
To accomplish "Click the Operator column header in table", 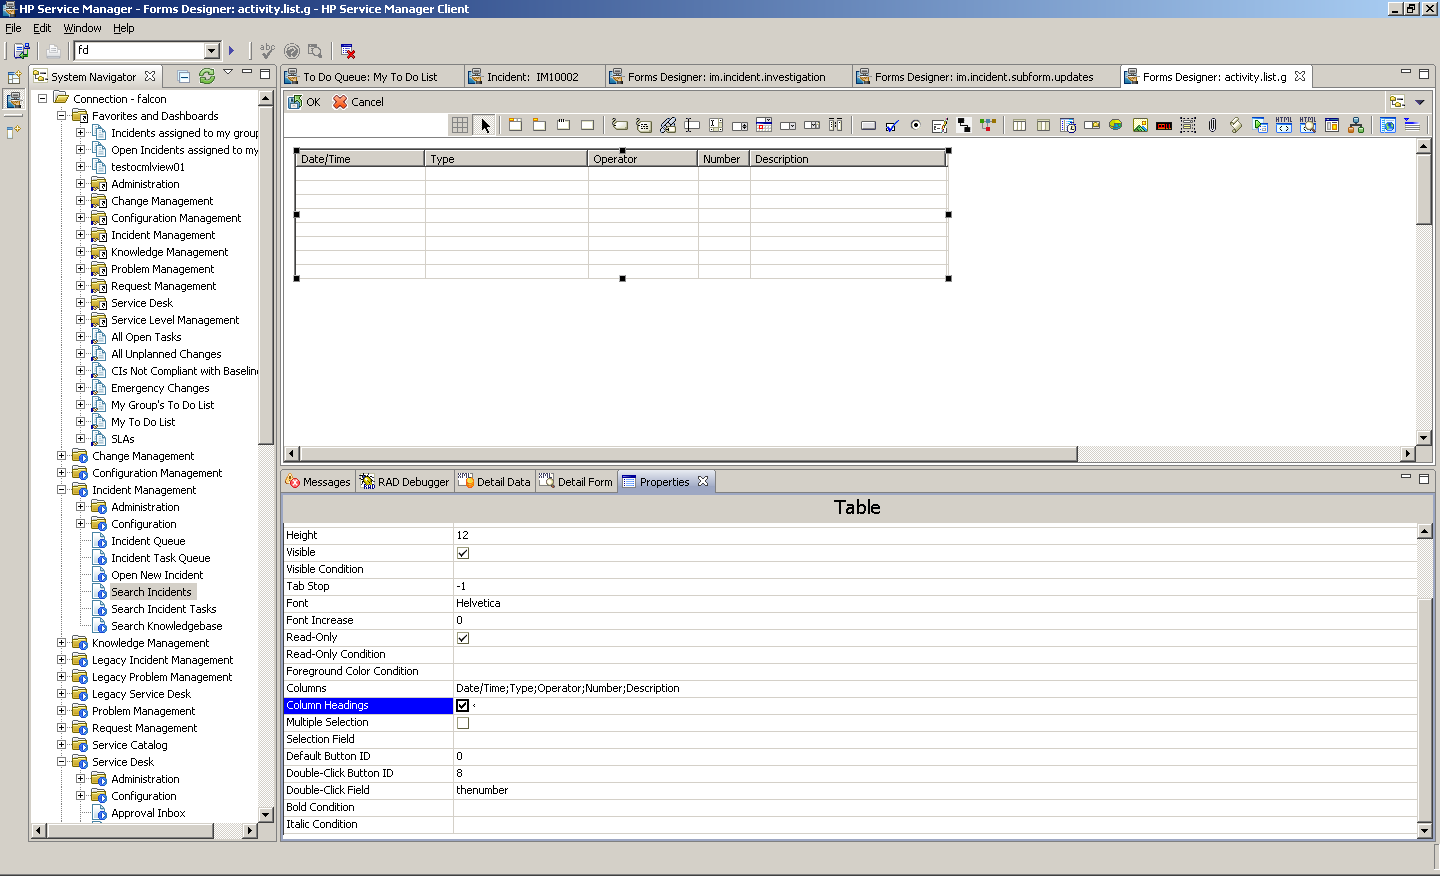I will click(642, 158).
